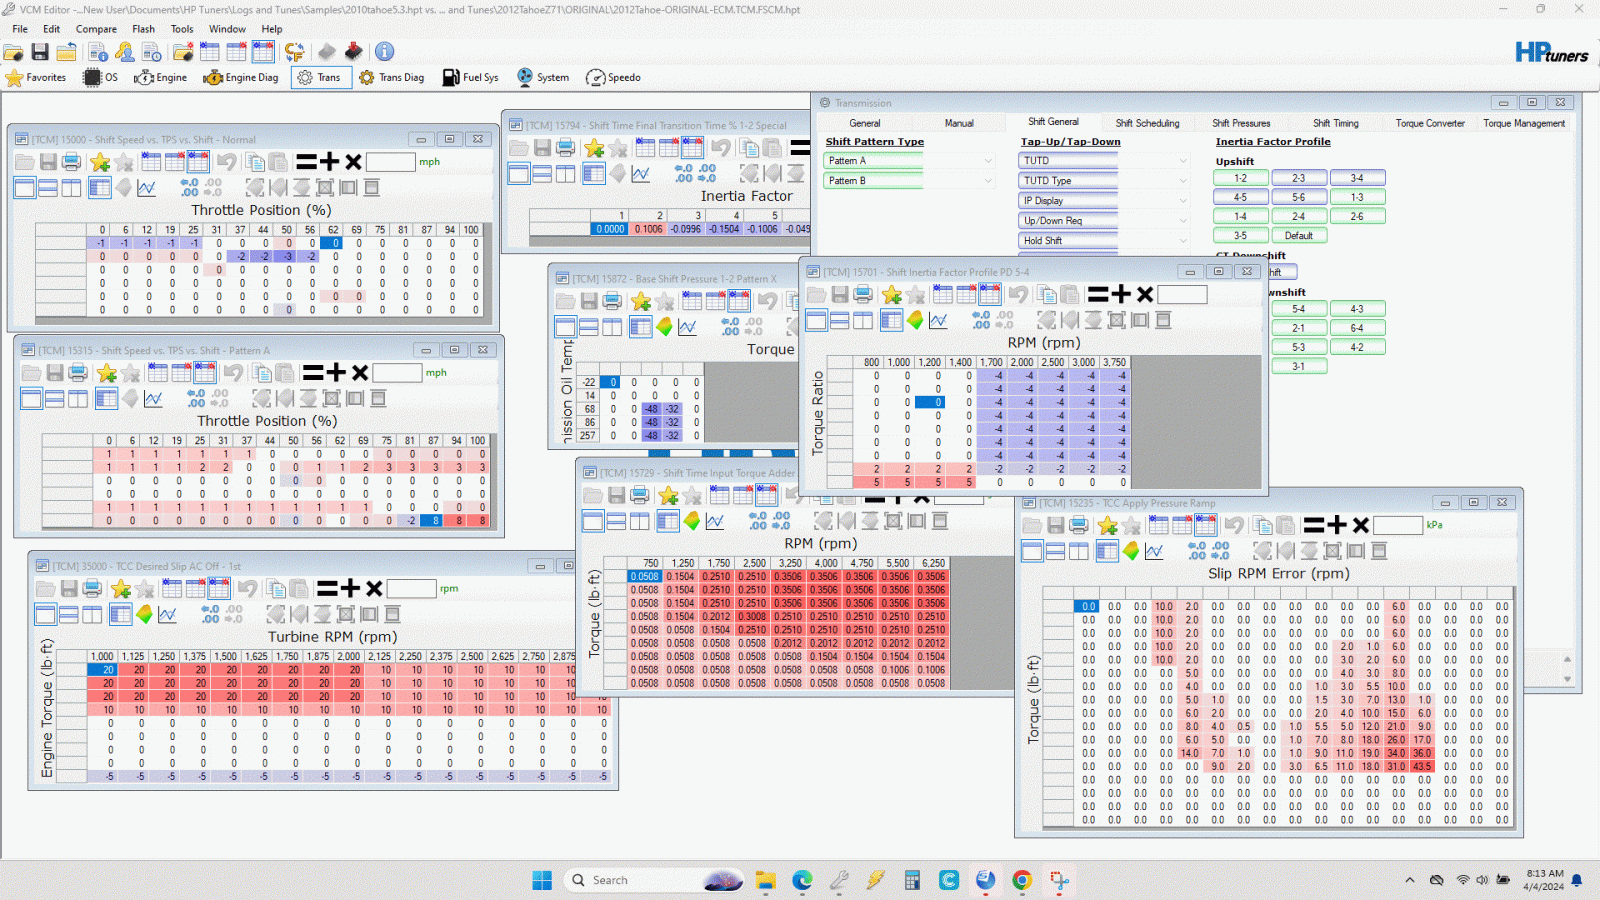Select the 0.3008 cell in Torque Adder table
The width and height of the screenshot is (1600, 900).
pos(752,617)
